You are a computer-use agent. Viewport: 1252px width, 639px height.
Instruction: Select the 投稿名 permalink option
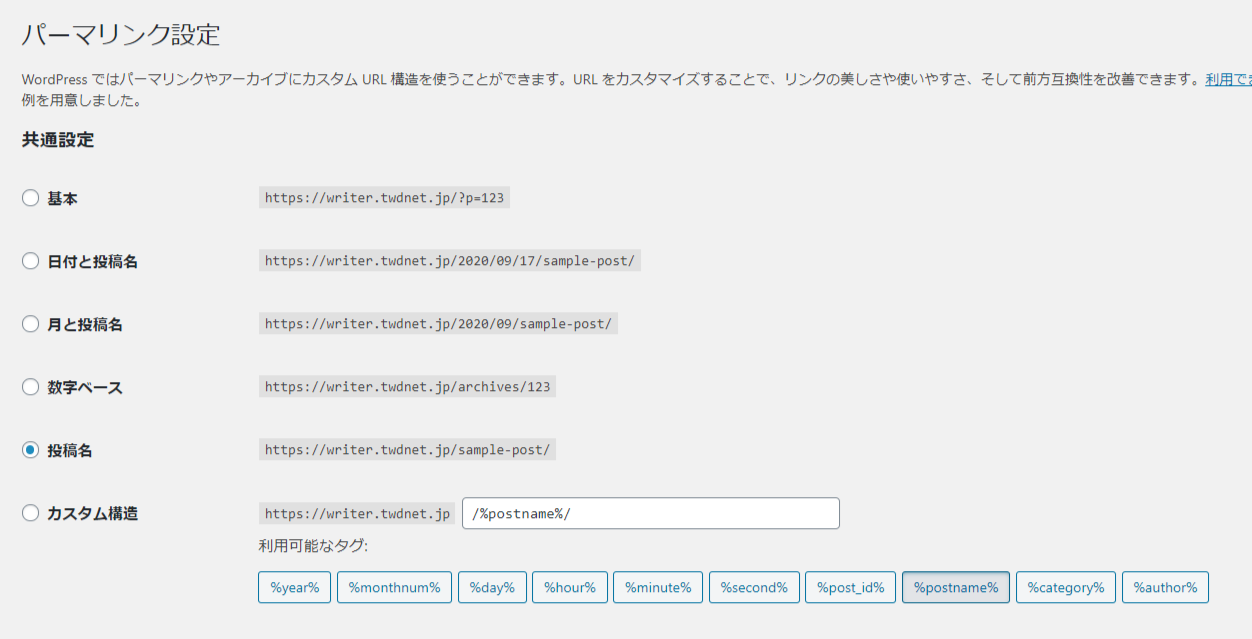(30, 450)
